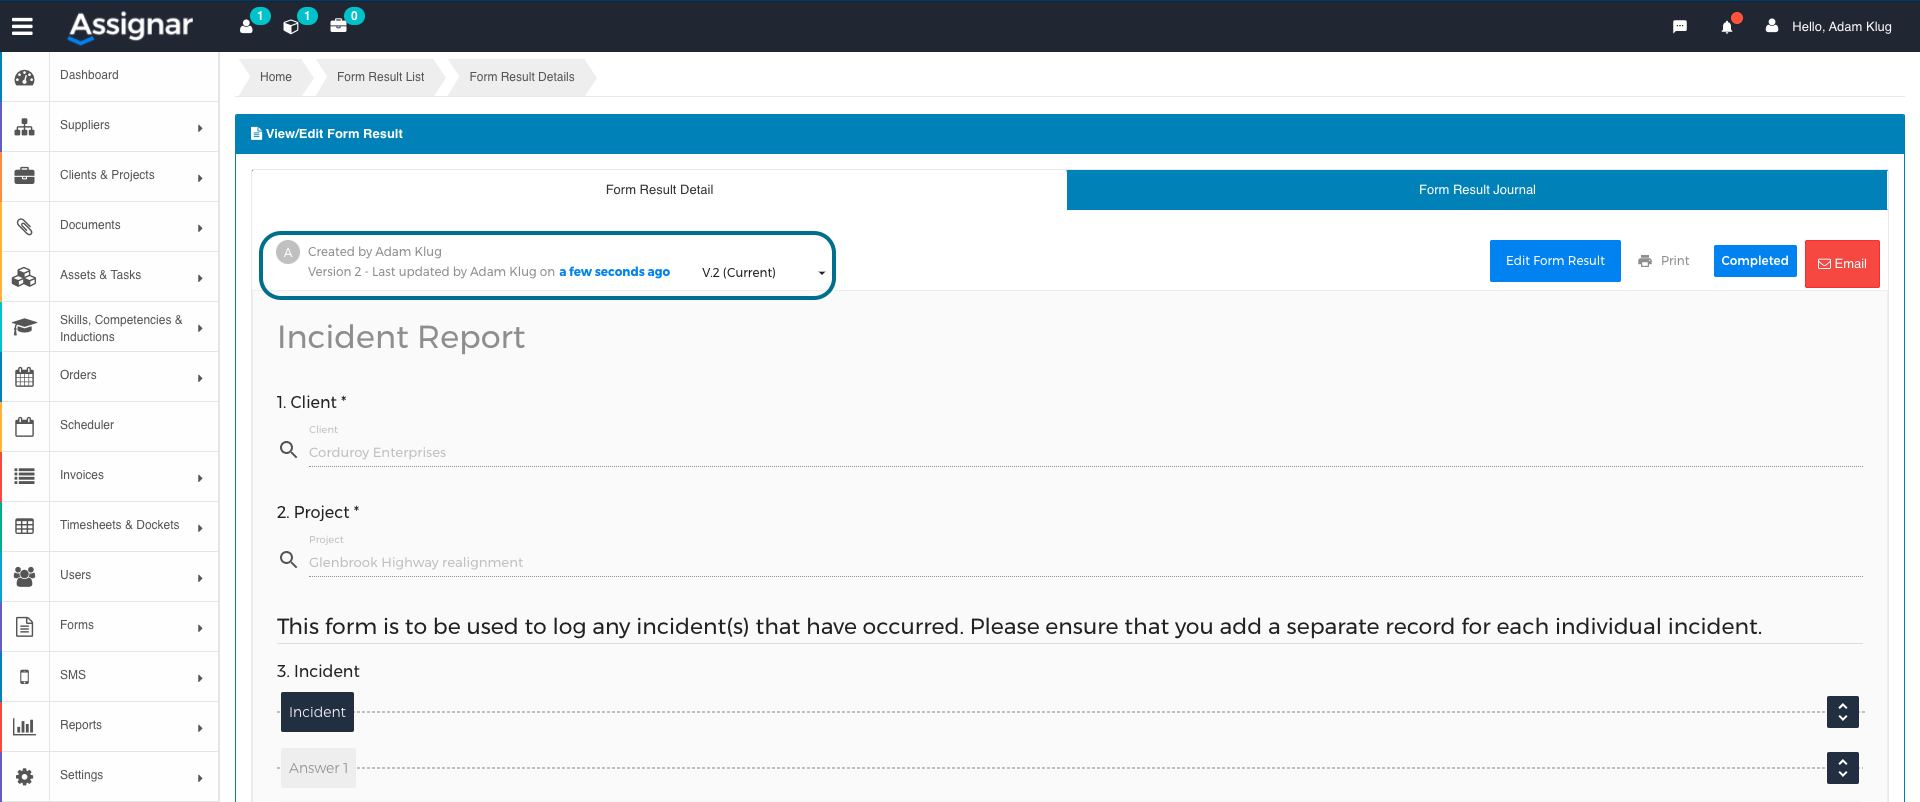Open the chat messages icon
This screenshot has width=1920, height=802.
click(x=1680, y=27)
